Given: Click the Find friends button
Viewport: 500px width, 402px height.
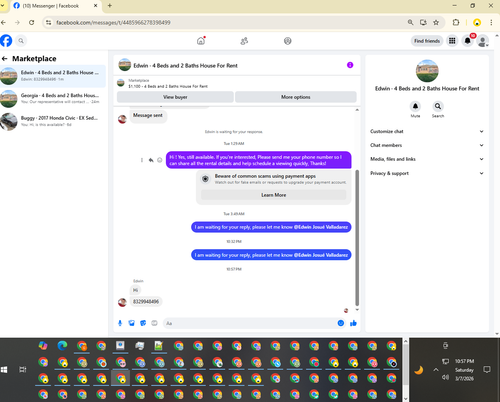Looking at the screenshot, I should pyautogui.click(x=427, y=41).
